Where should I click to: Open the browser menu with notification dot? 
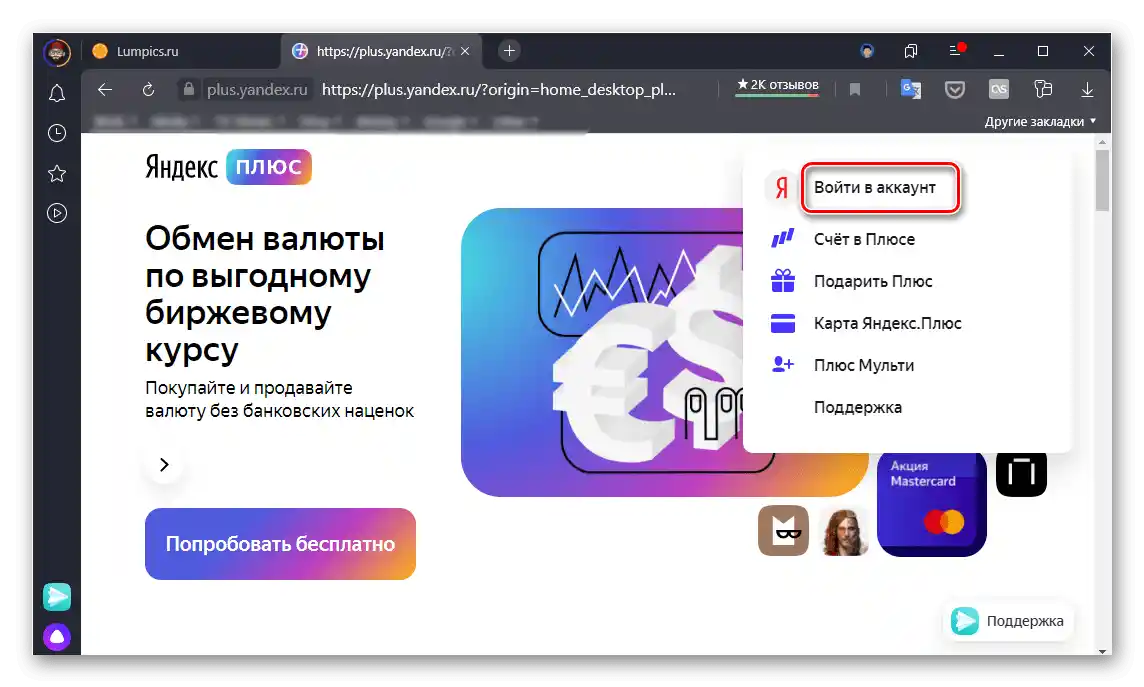956,50
